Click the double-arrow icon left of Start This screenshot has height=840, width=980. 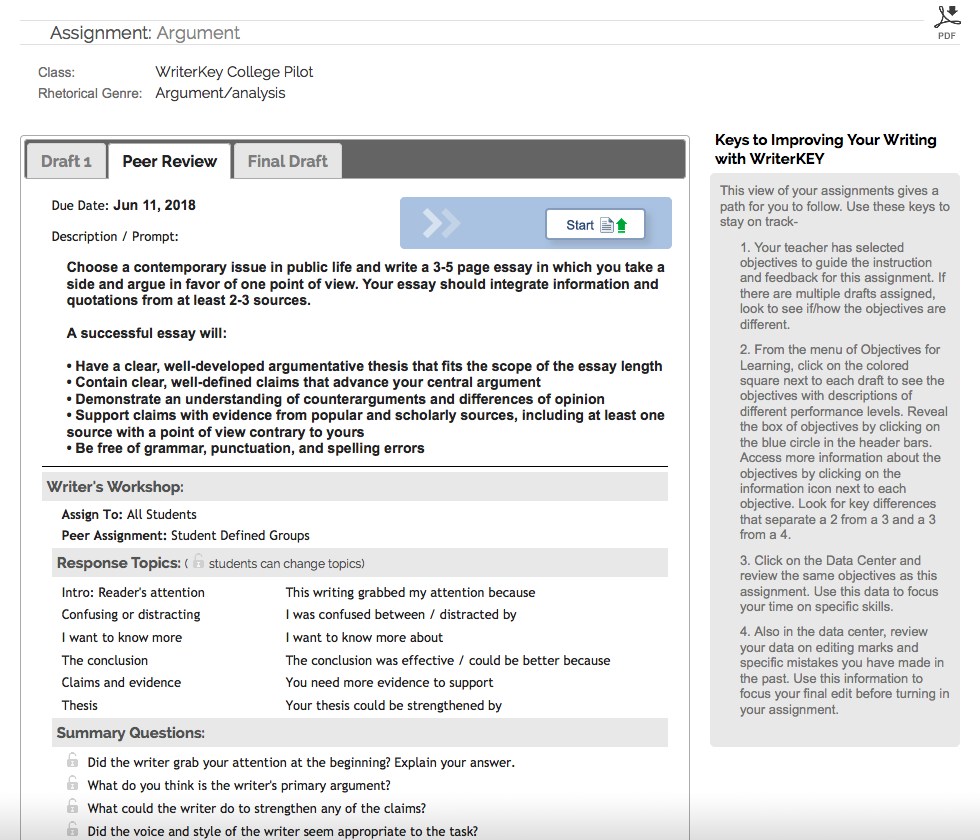pyautogui.click(x=441, y=223)
